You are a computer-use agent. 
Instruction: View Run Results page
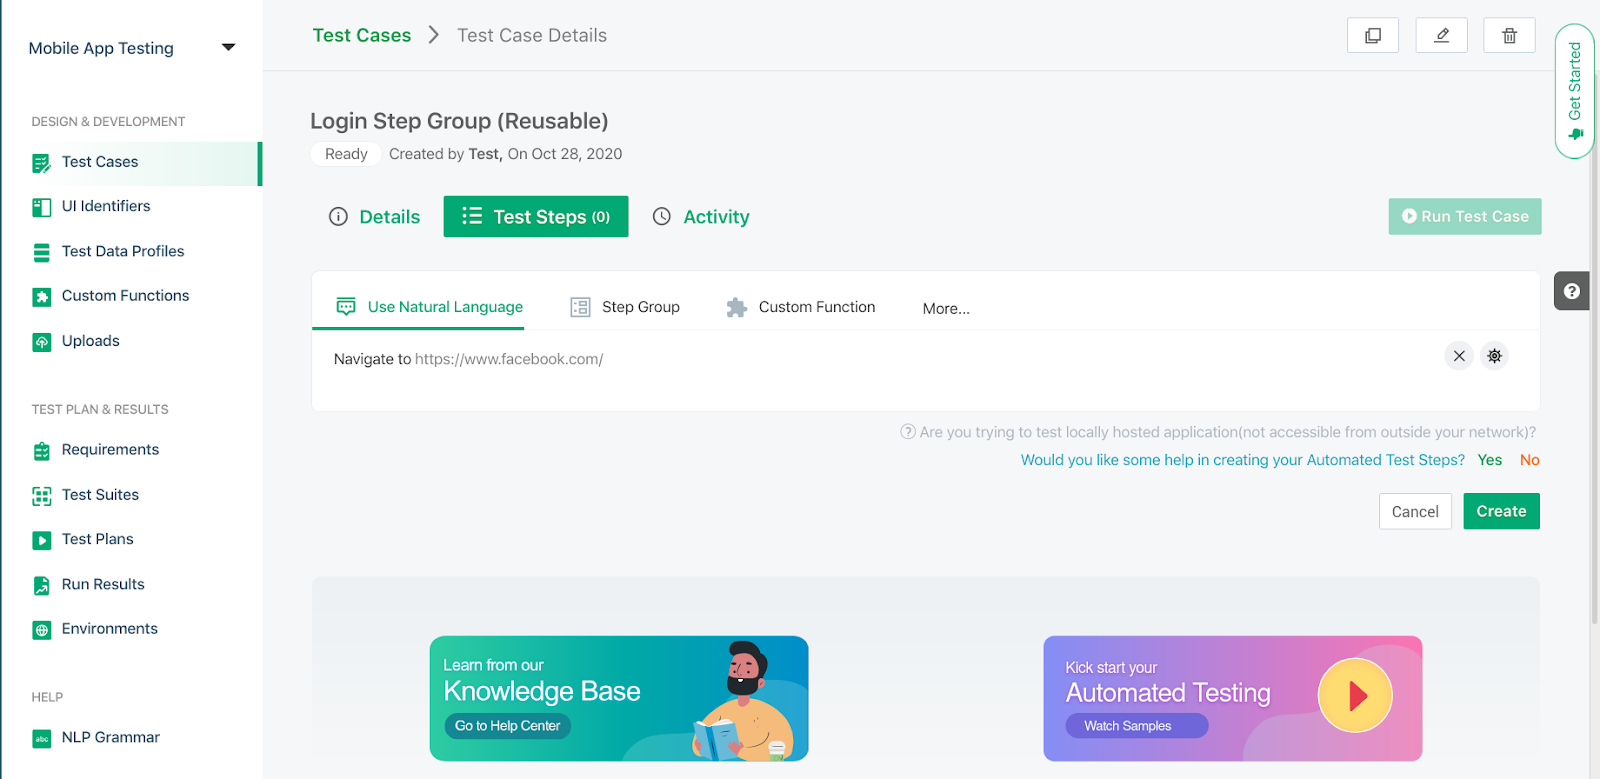coord(103,584)
